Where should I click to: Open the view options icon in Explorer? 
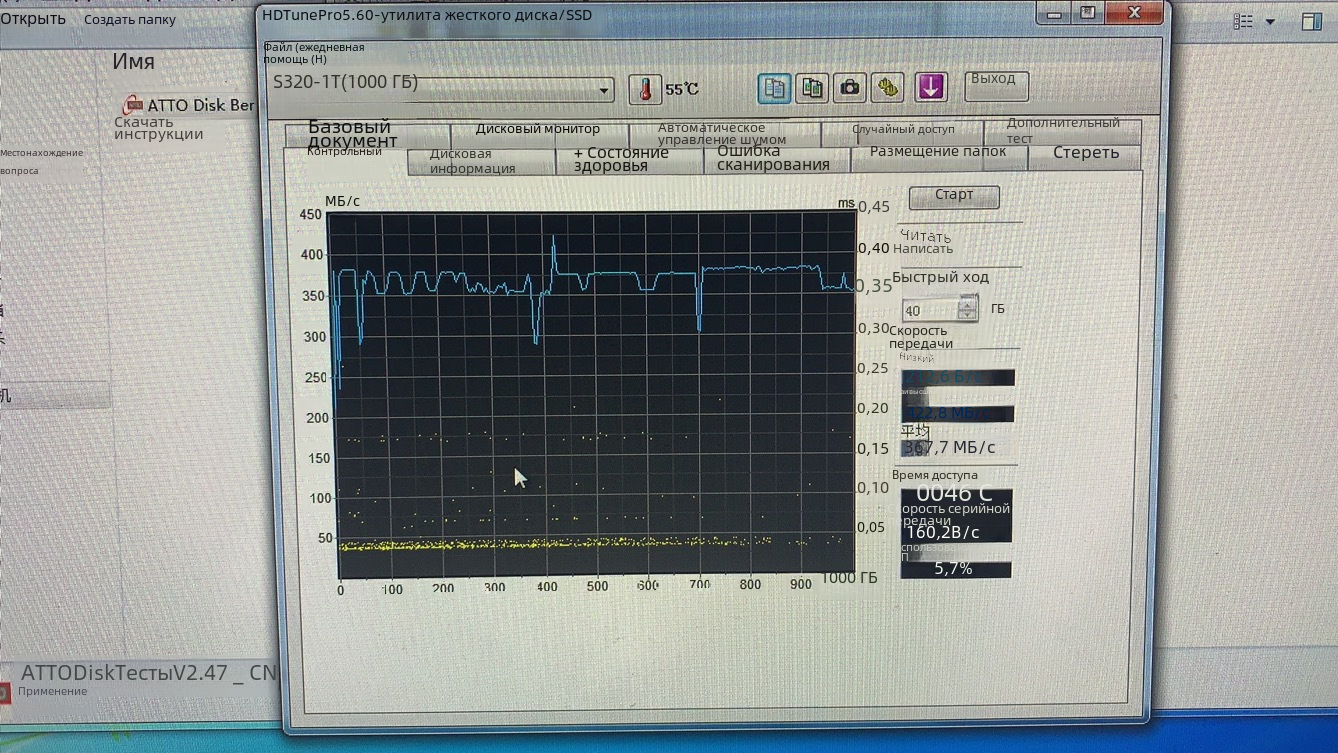1243,21
